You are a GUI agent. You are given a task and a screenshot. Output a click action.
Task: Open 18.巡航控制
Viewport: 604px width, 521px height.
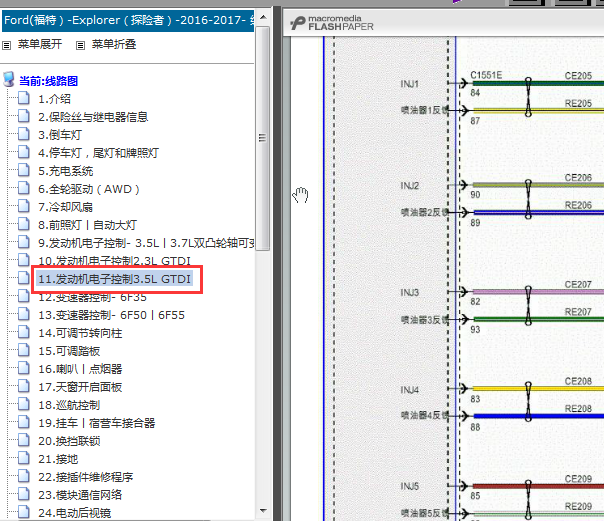point(69,405)
